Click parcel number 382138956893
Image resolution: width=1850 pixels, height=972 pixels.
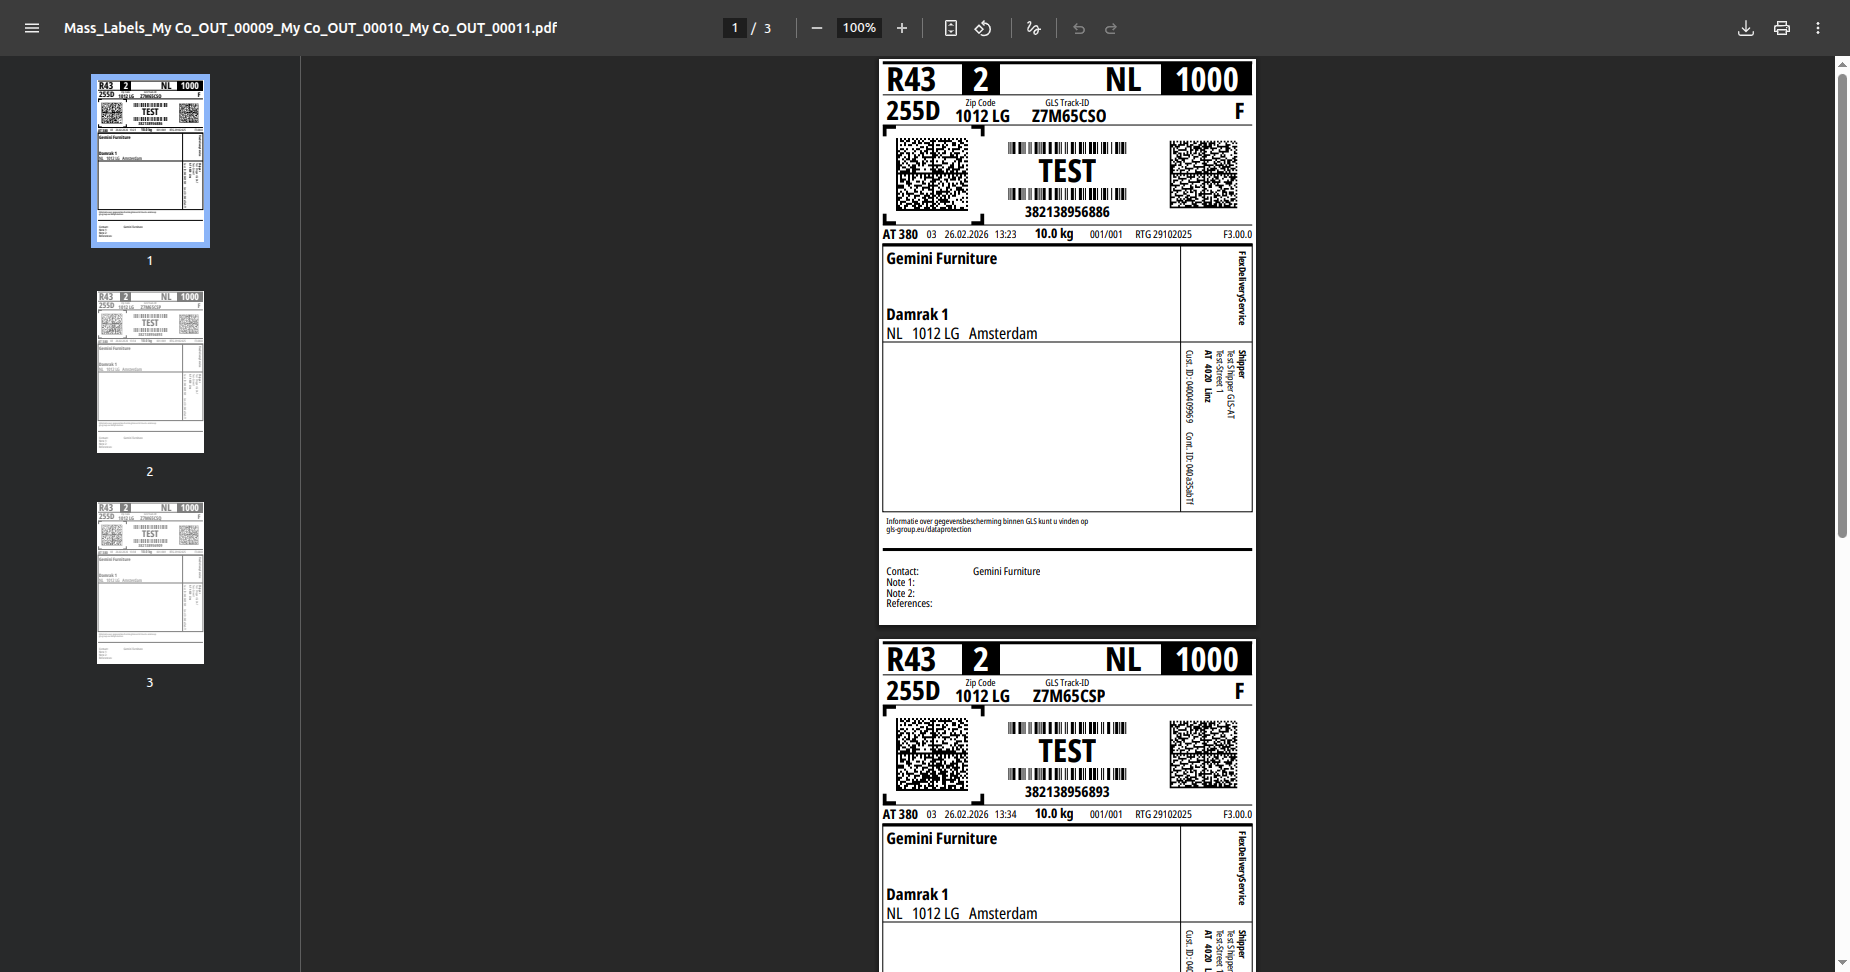1067,792
